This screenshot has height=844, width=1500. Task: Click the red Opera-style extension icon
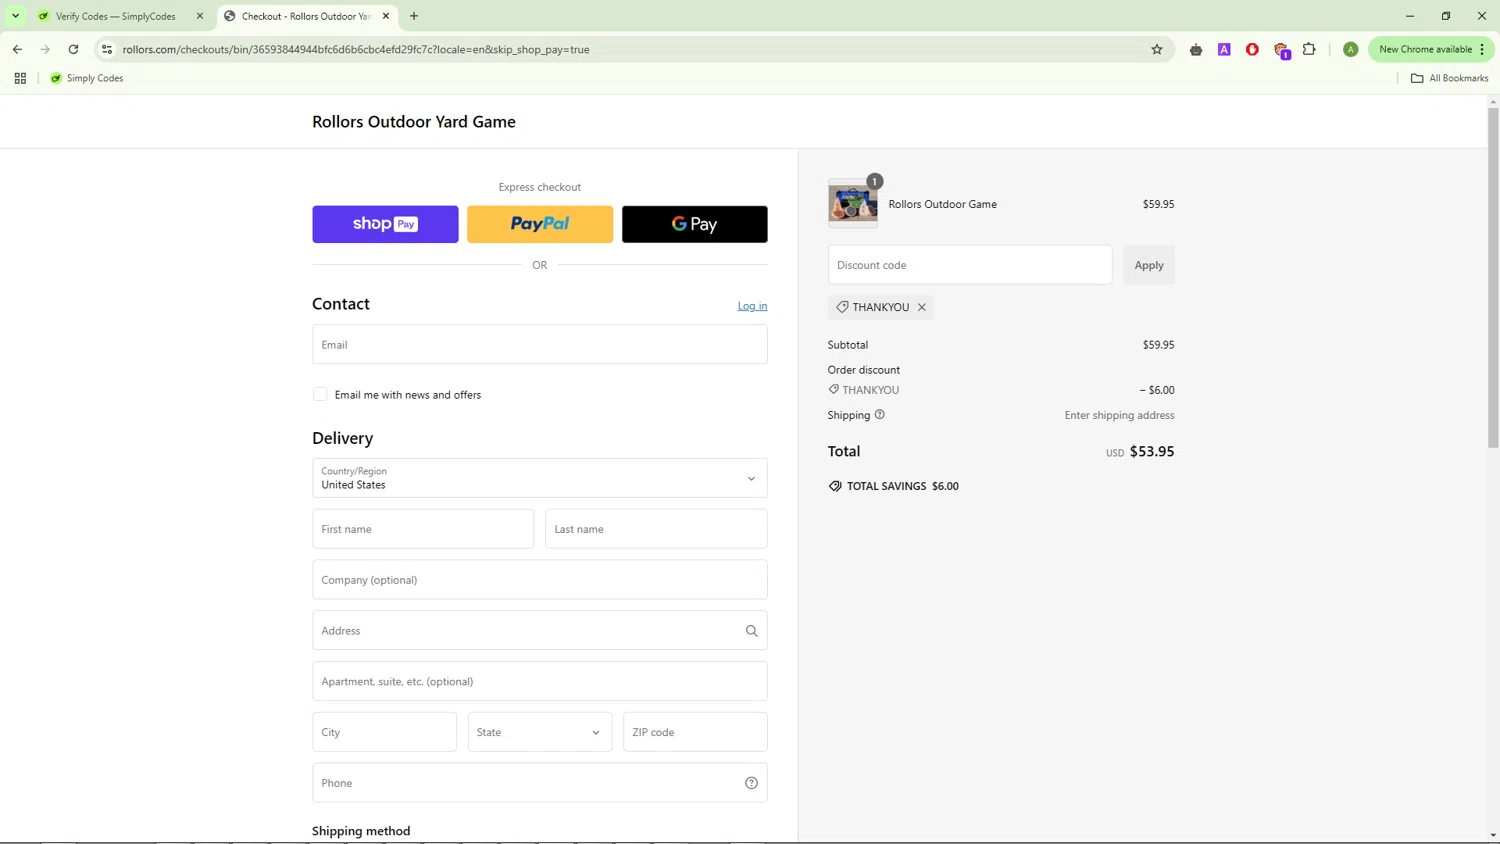tap(1252, 49)
